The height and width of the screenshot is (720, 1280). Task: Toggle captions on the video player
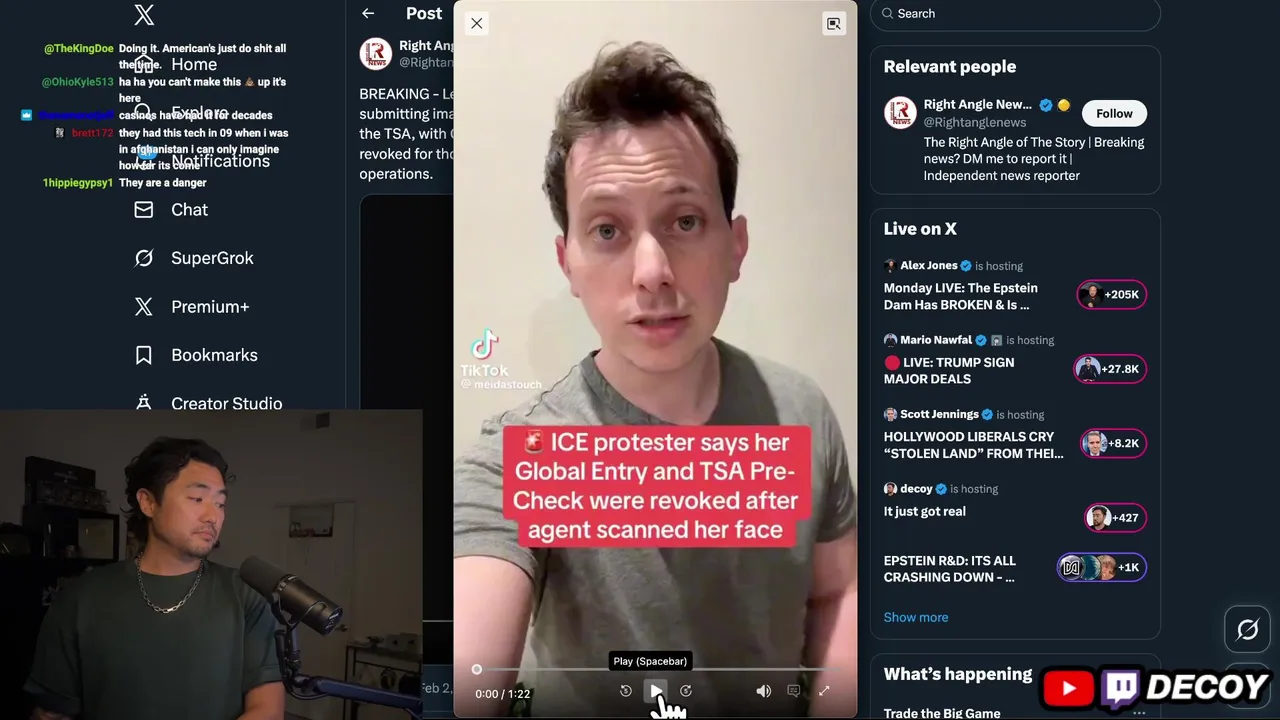pos(793,691)
